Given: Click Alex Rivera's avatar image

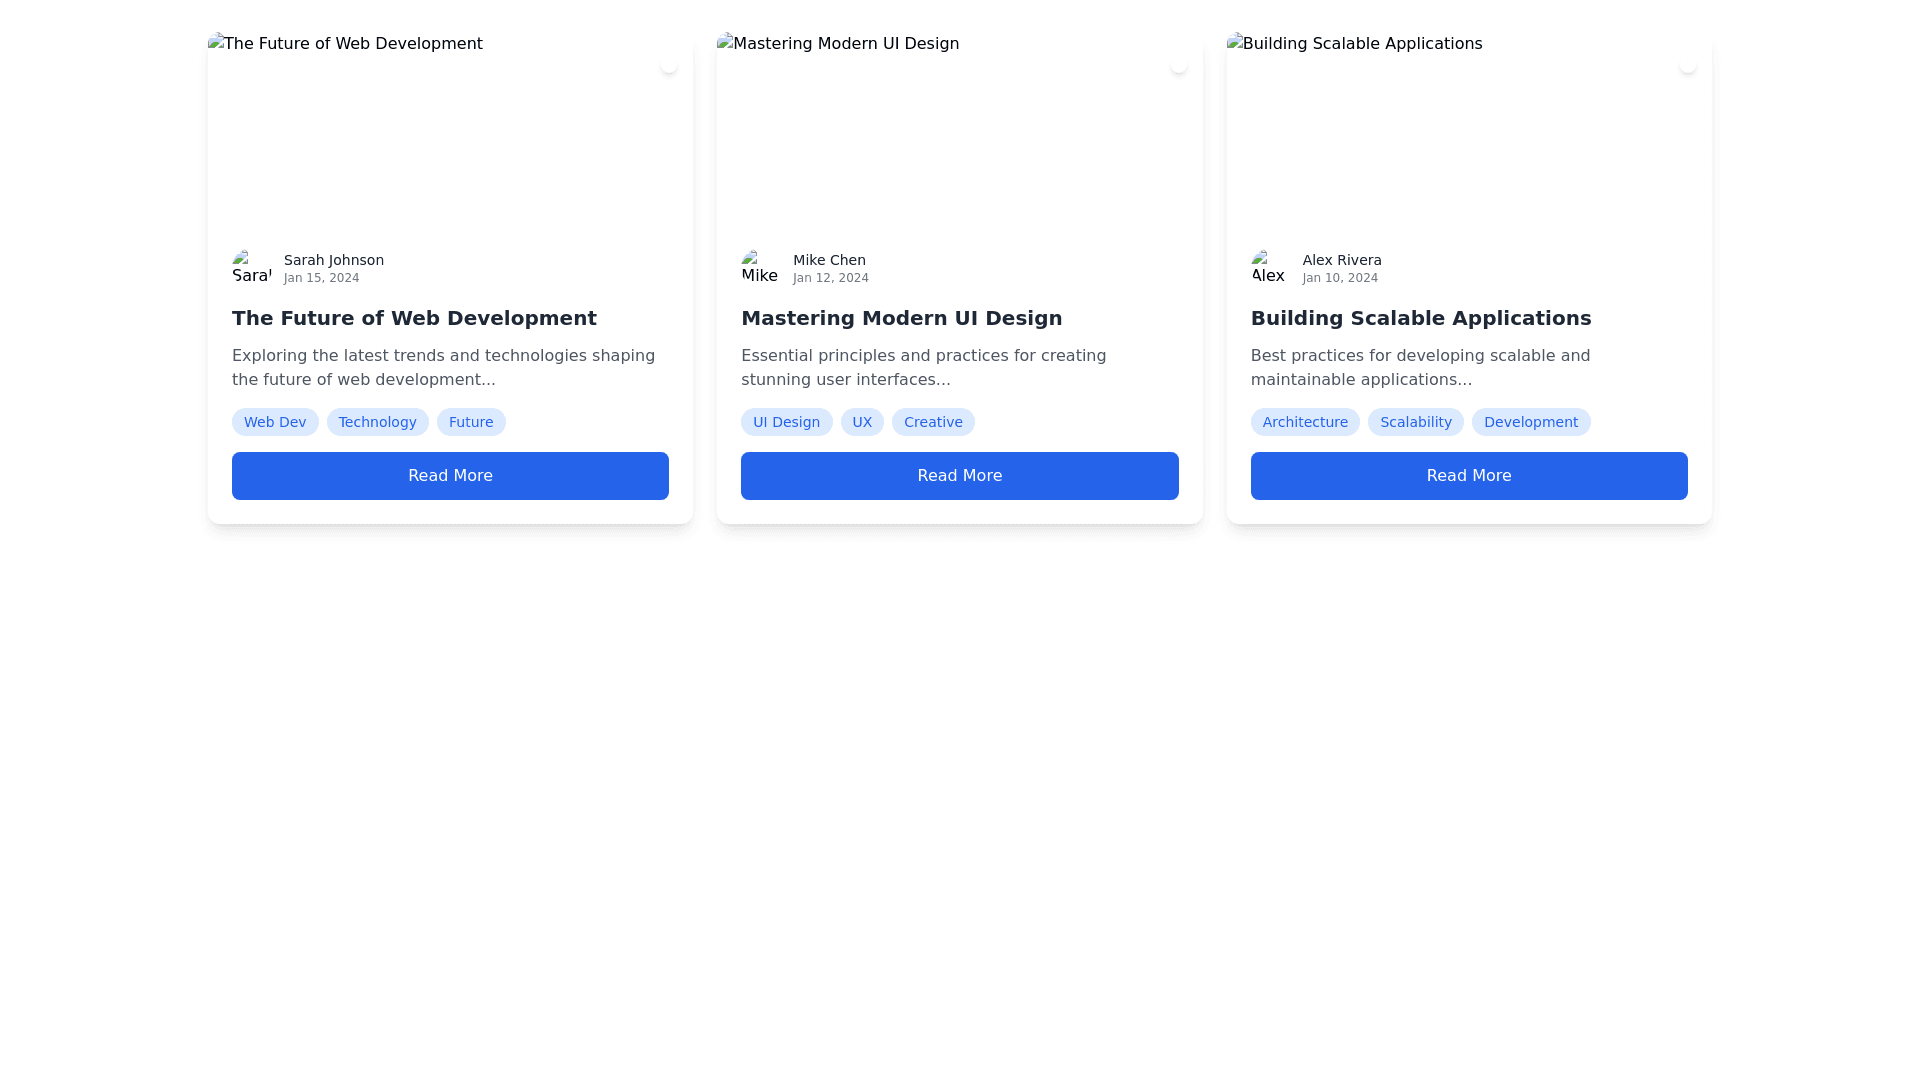Looking at the screenshot, I should pos(1270,268).
